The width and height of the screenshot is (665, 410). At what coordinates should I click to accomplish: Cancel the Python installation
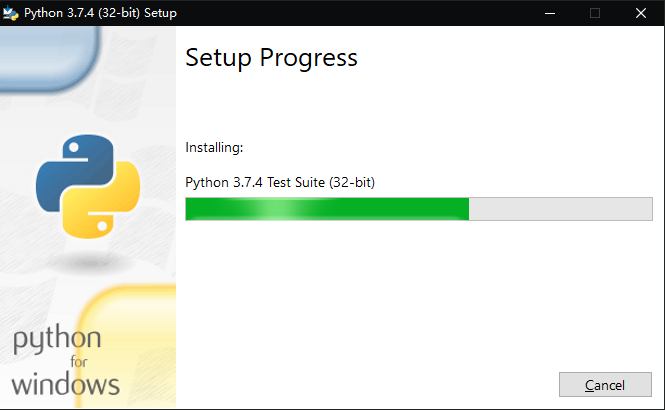605,385
